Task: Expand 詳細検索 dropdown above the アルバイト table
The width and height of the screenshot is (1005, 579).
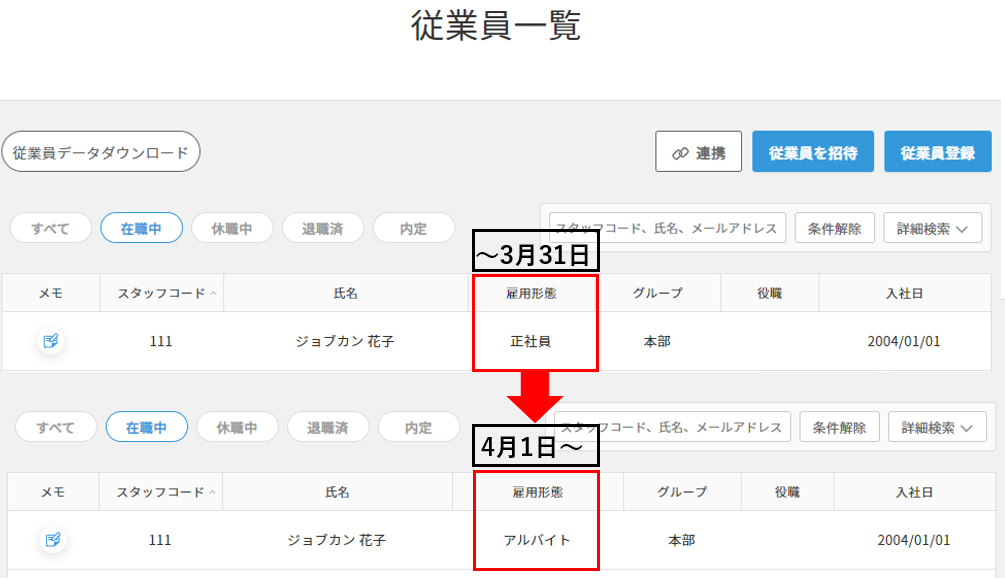Action: (937, 427)
